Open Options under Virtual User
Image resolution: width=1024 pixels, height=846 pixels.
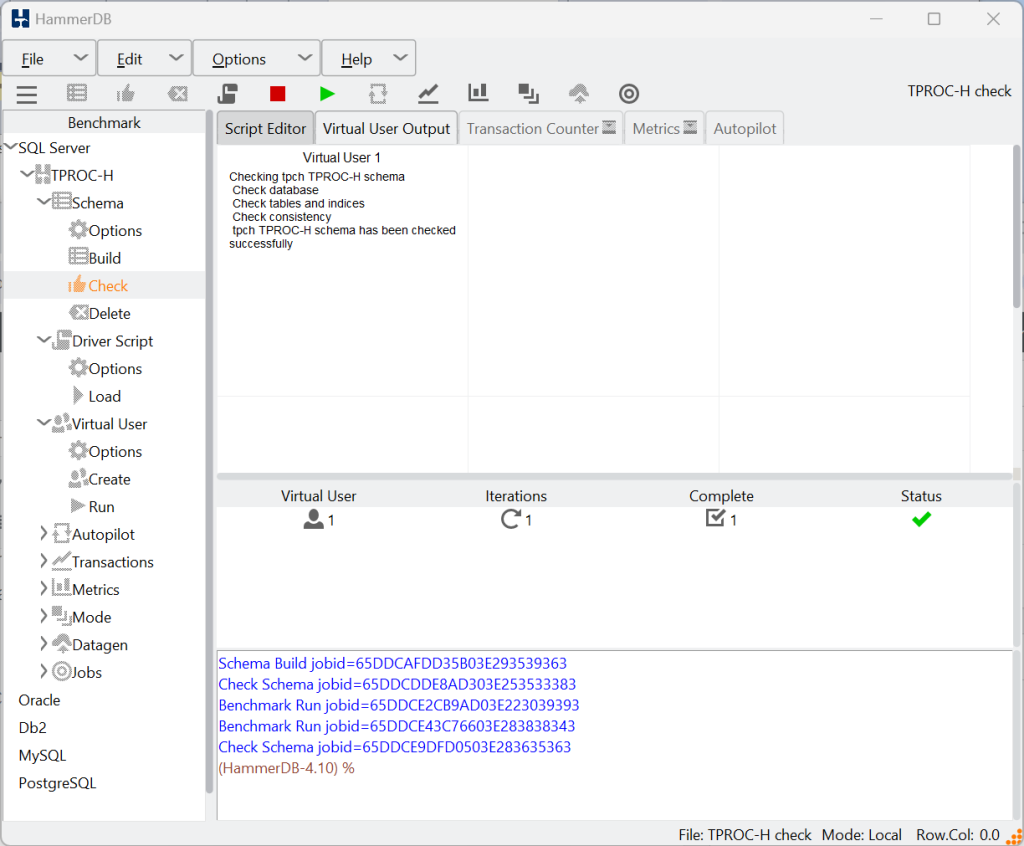click(x=105, y=451)
